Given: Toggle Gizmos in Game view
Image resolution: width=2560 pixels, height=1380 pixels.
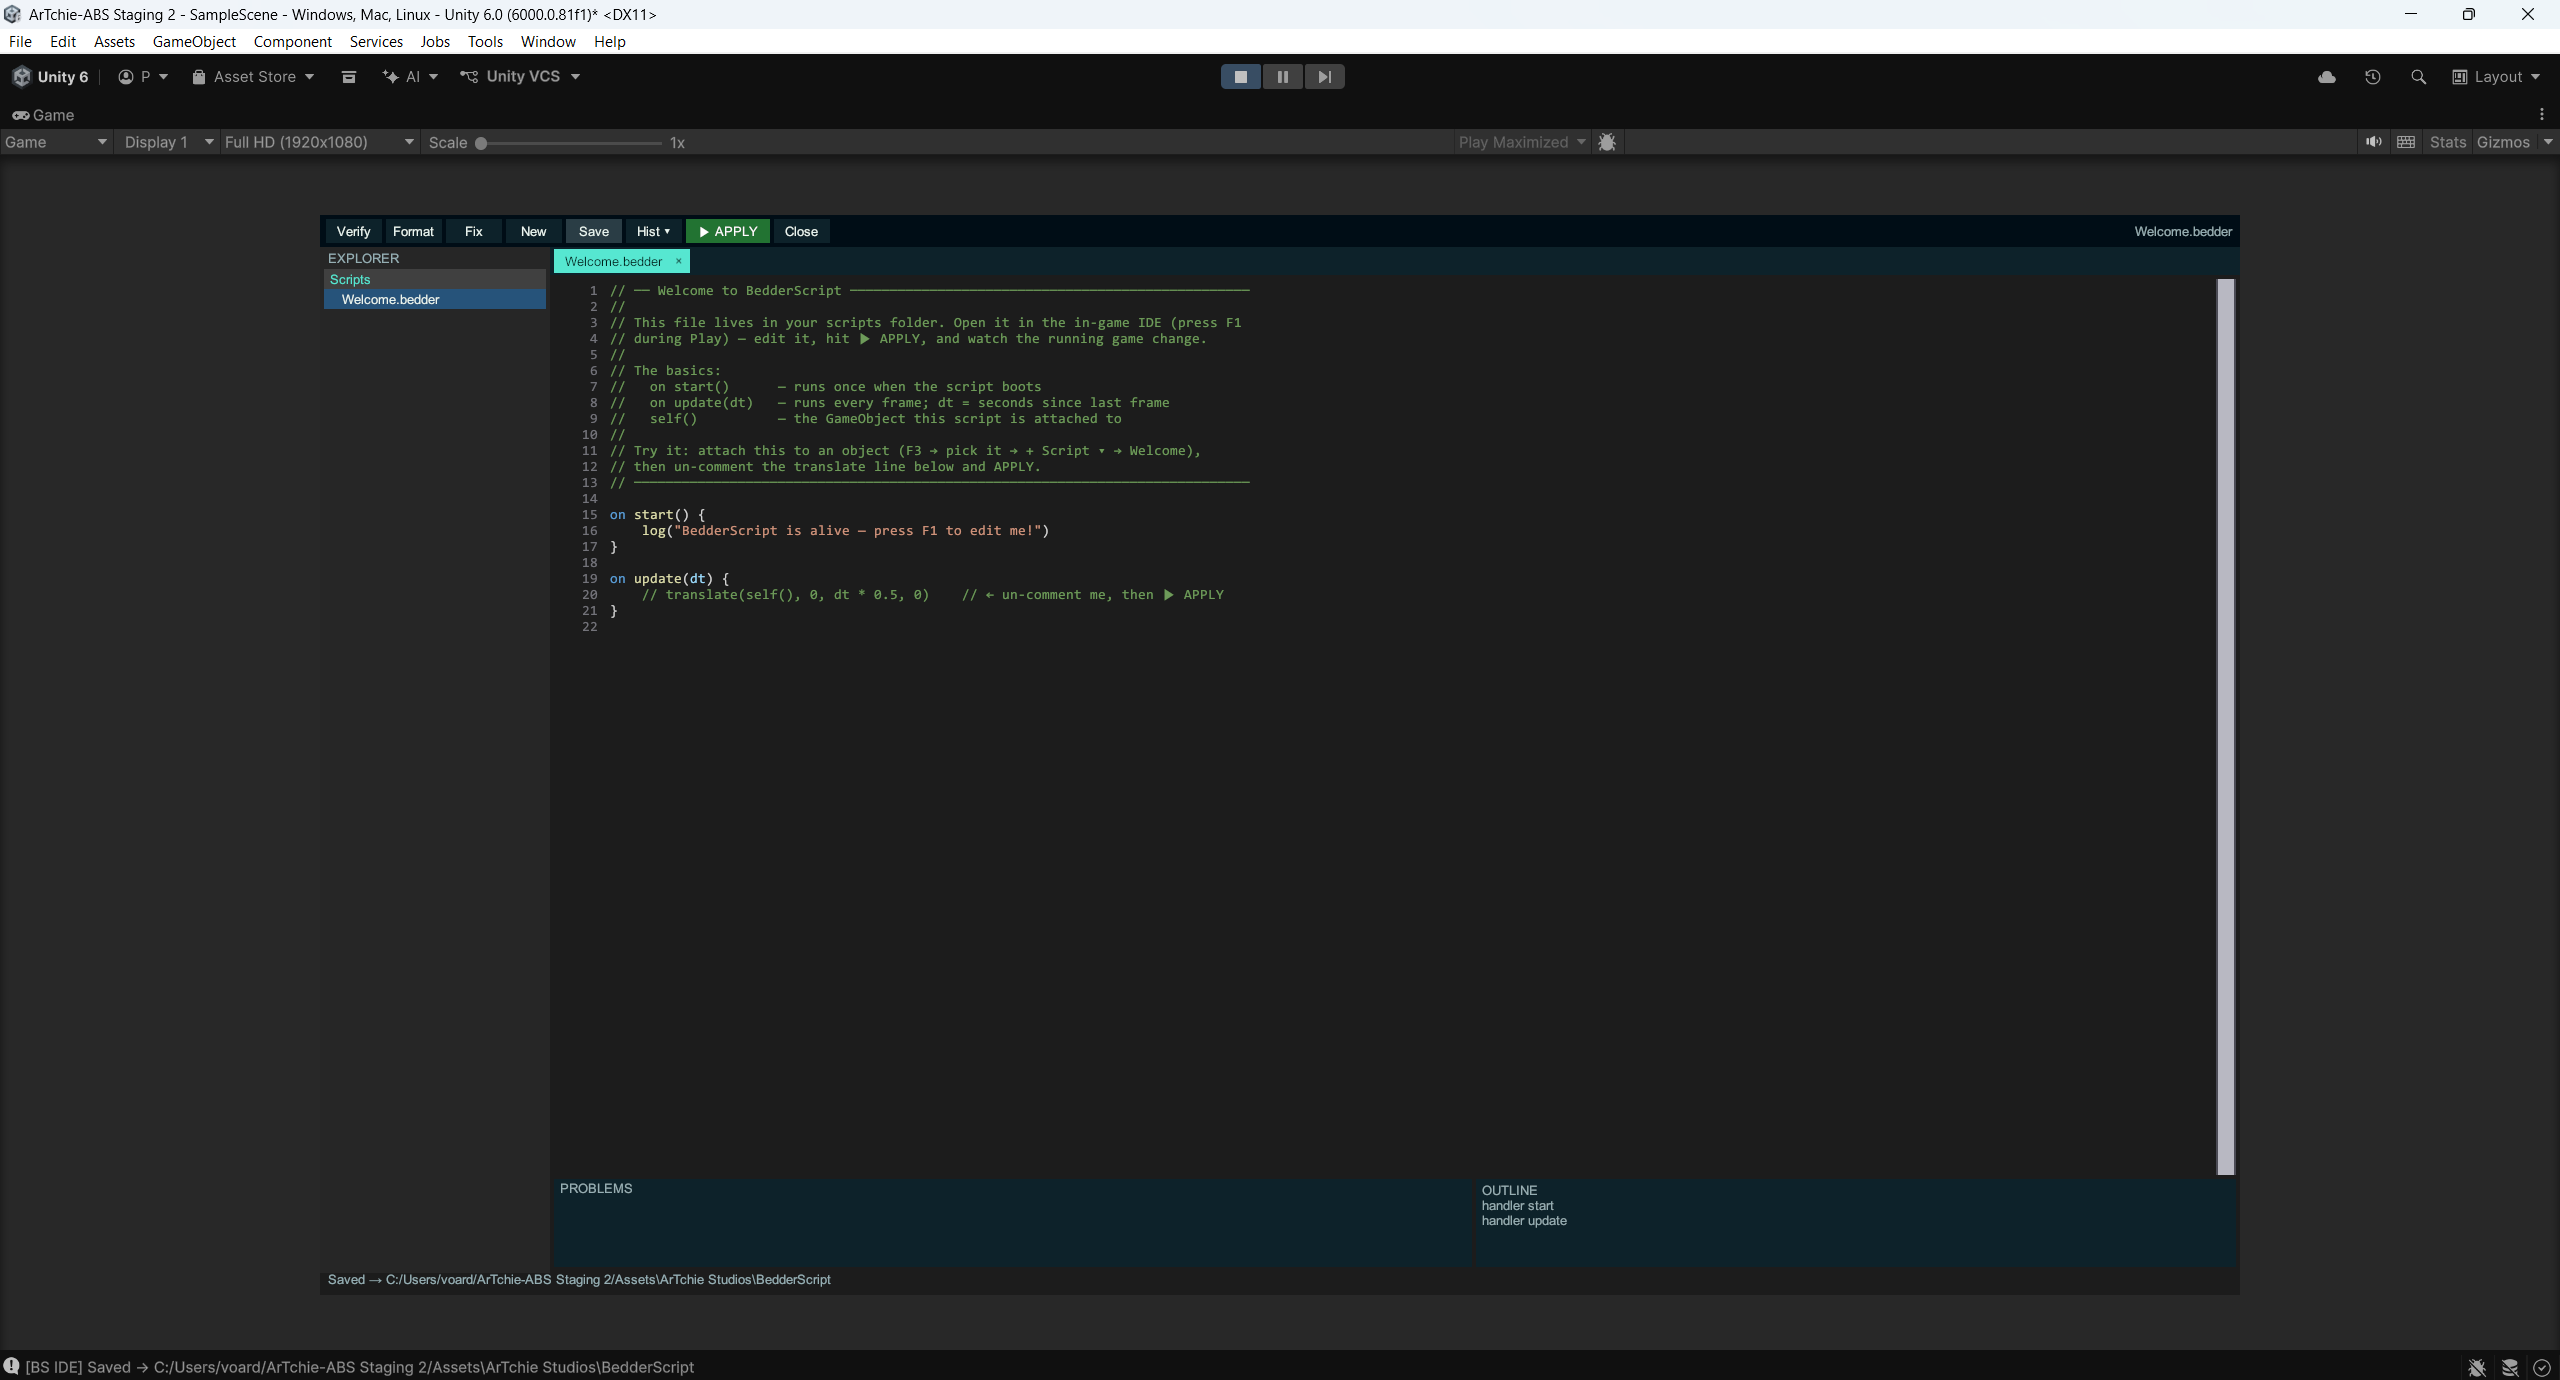Looking at the screenshot, I should (2503, 142).
